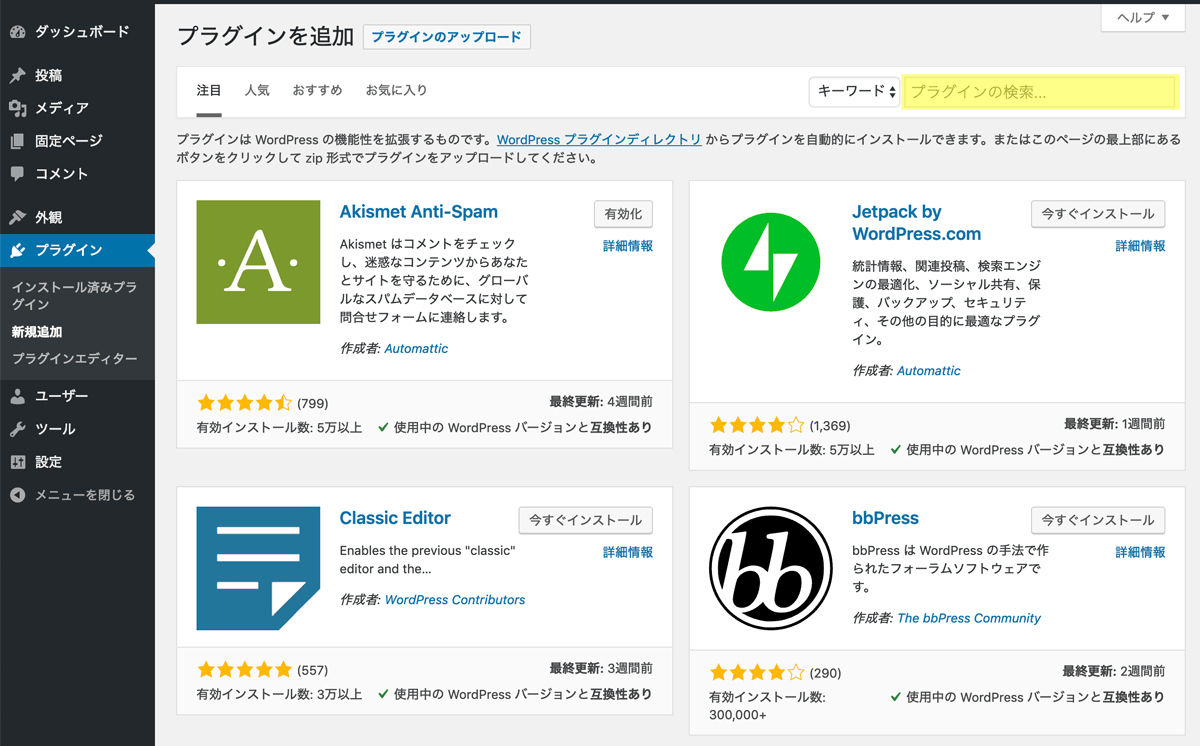This screenshot has width=1200, height=746.
Task: Click the pages icon beside 固定ページ
Action: (17, 141)
